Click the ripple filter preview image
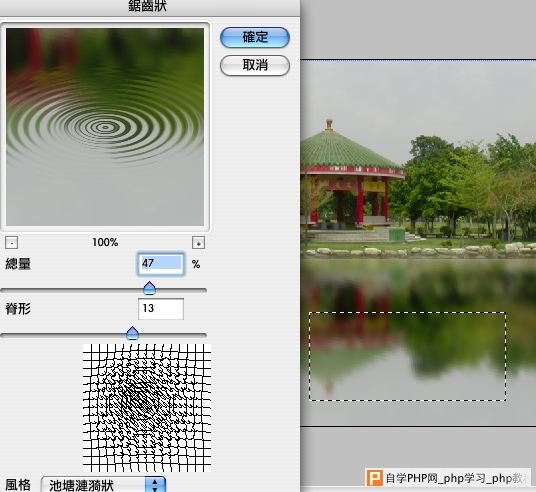The width and height of the screenshot is (536, 492). [x=105, y=127]
